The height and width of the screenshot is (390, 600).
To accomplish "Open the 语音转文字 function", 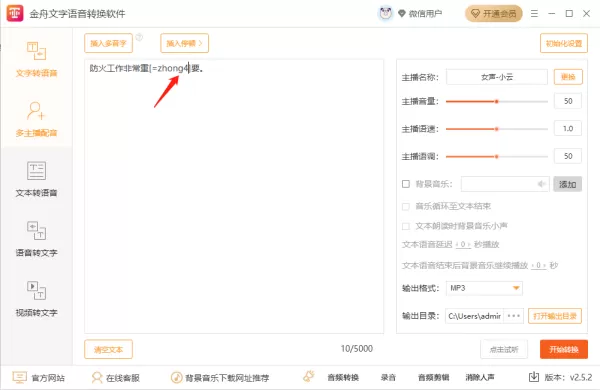I will (36, 239).
